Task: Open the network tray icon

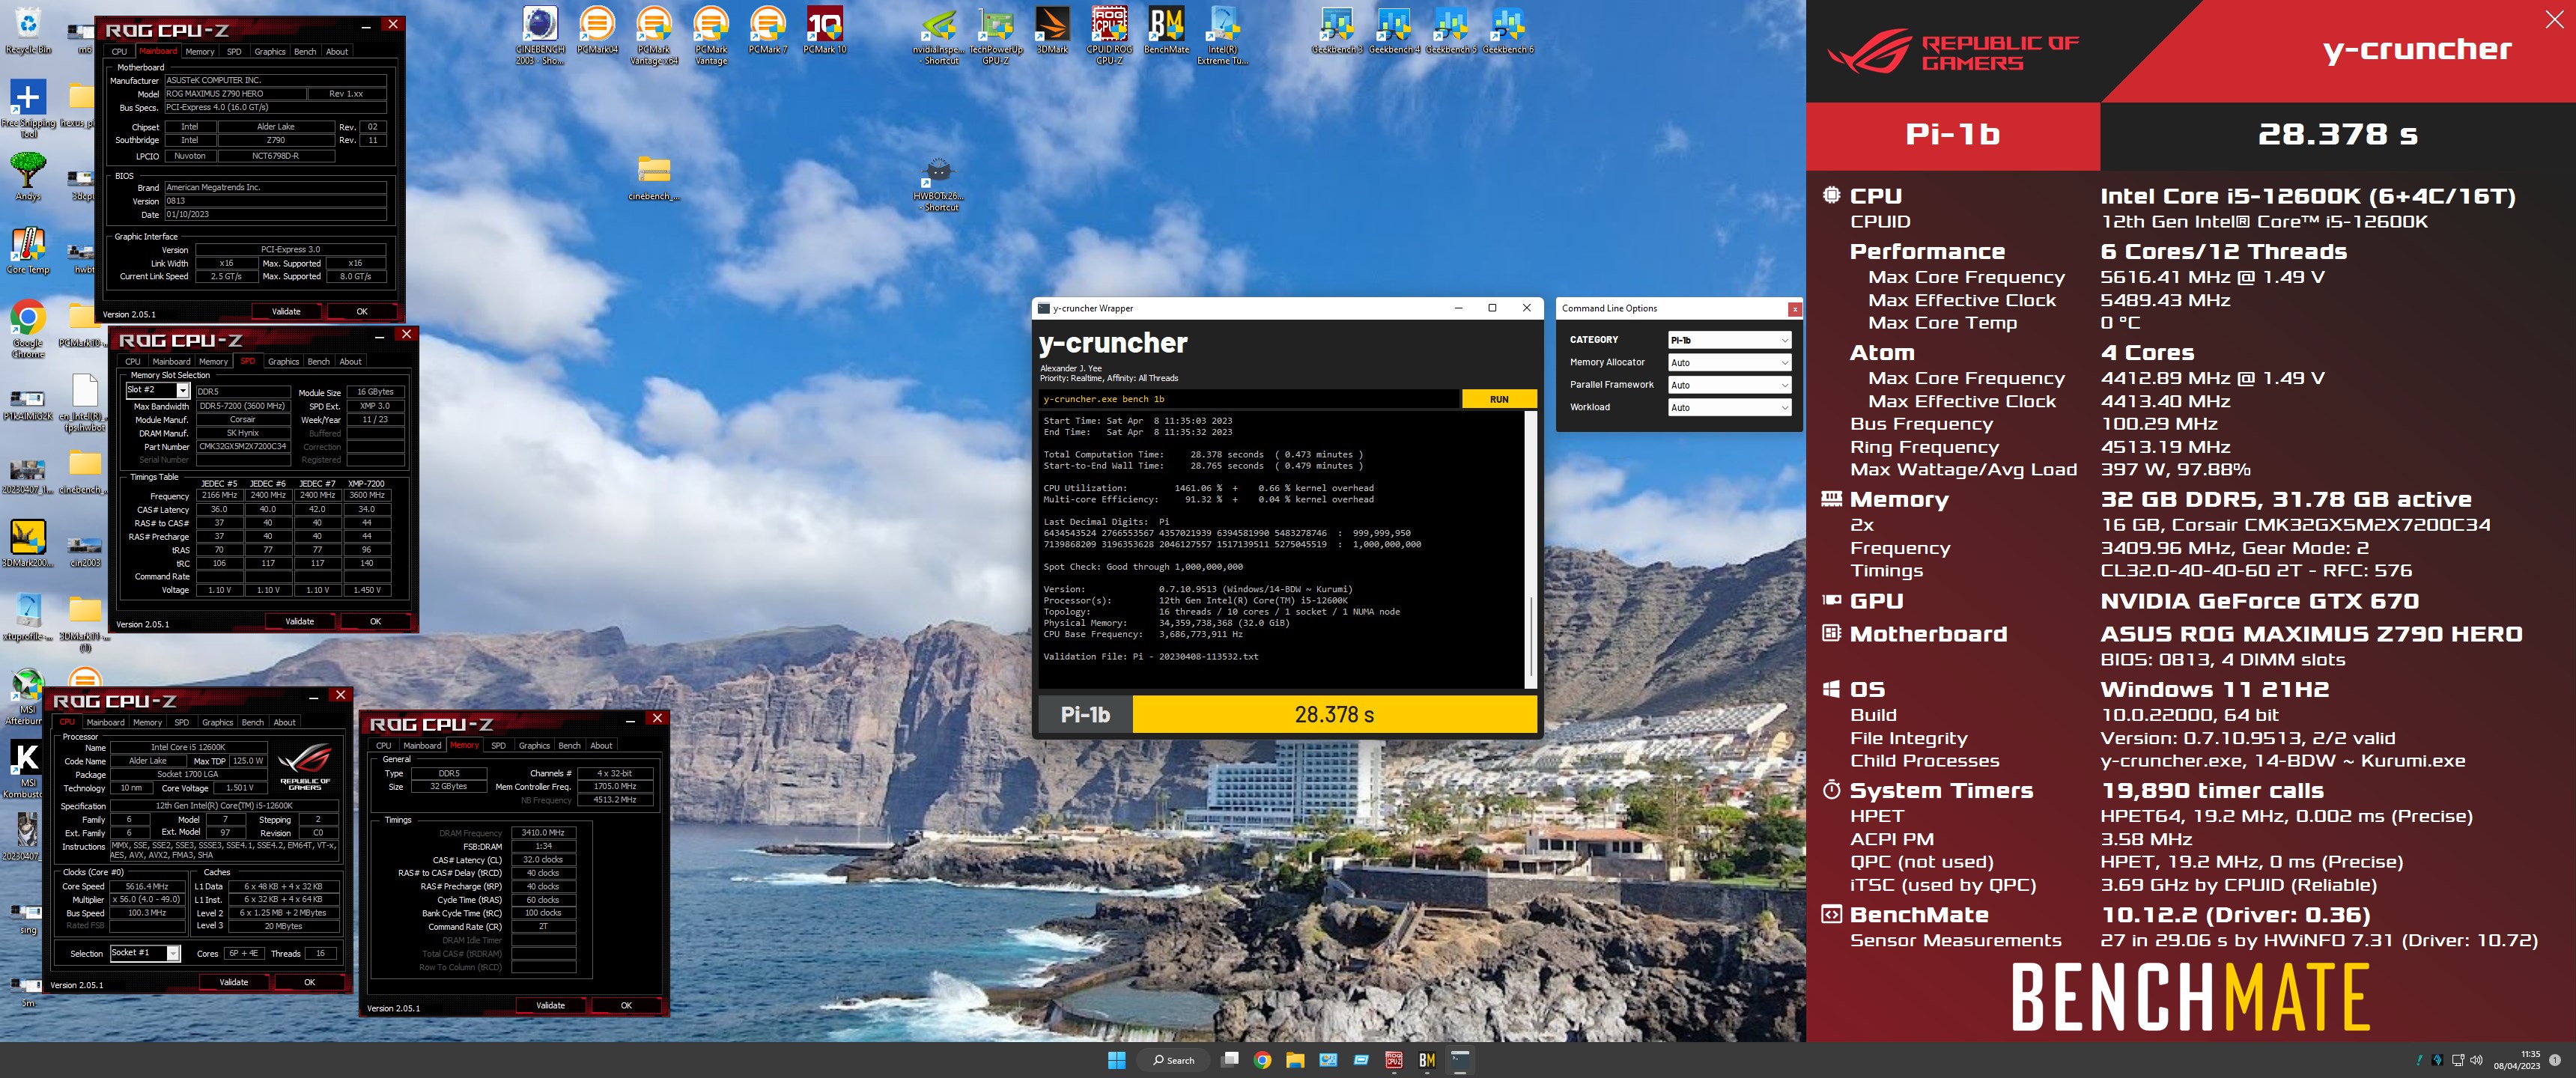Action: (x=2458, y=1060)
